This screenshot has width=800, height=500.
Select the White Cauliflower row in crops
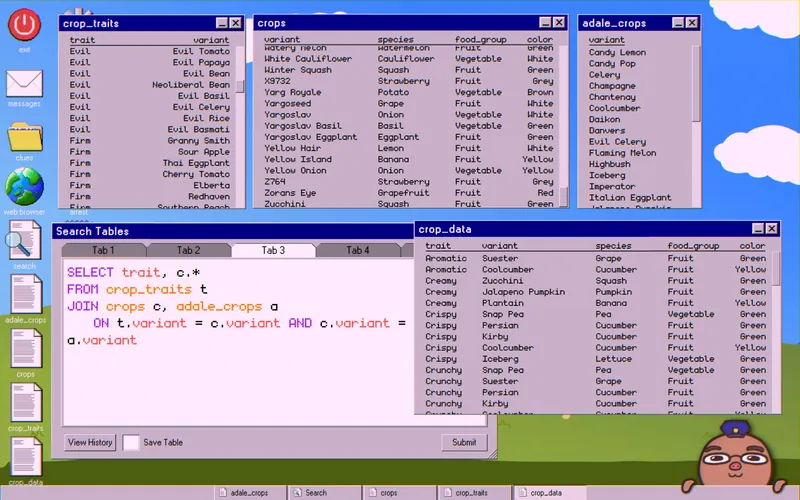(409, 59)
